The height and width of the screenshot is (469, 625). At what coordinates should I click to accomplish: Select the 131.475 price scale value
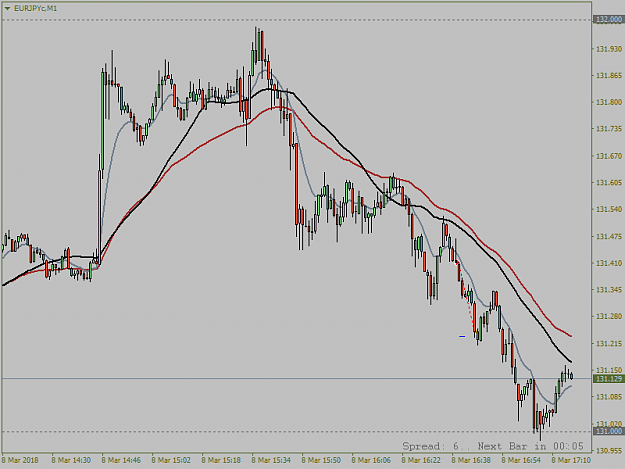pos(609,237)
